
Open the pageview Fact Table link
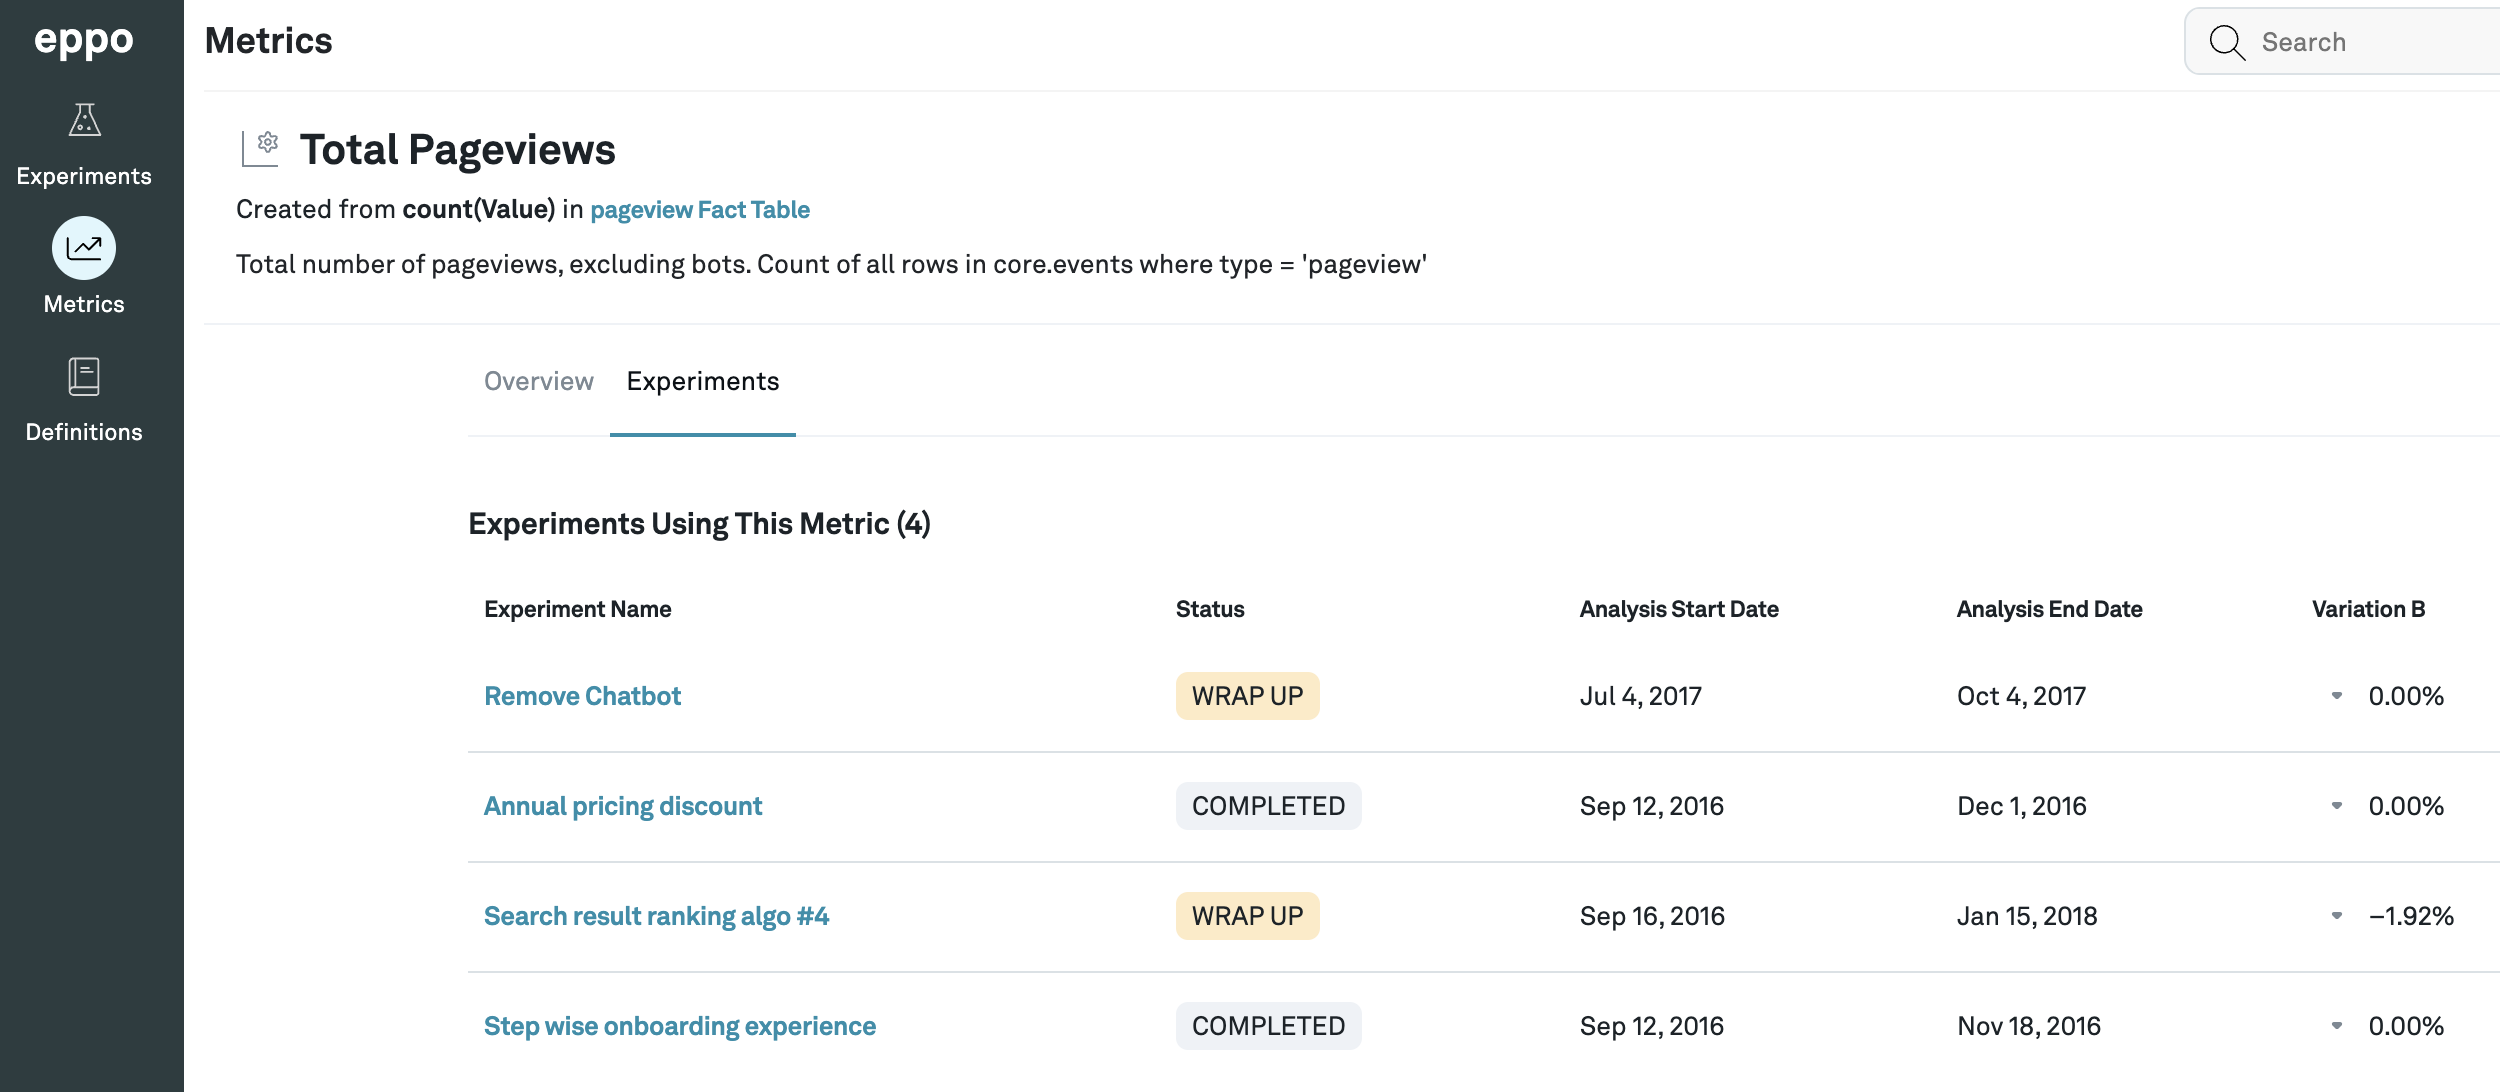(x=699, y=210)
